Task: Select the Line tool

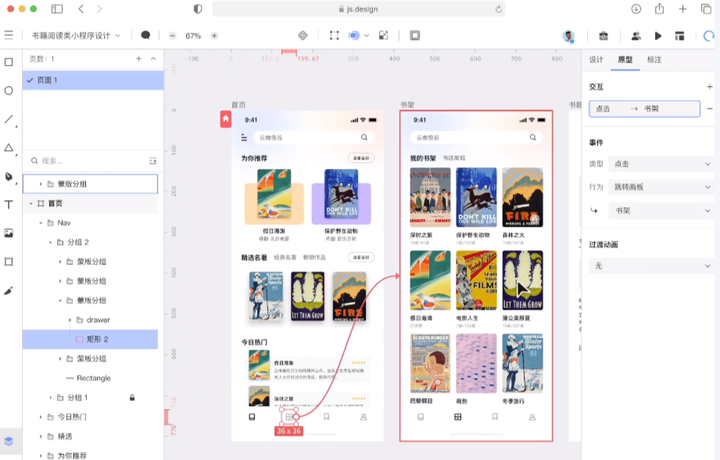Action: click(9, 119)
